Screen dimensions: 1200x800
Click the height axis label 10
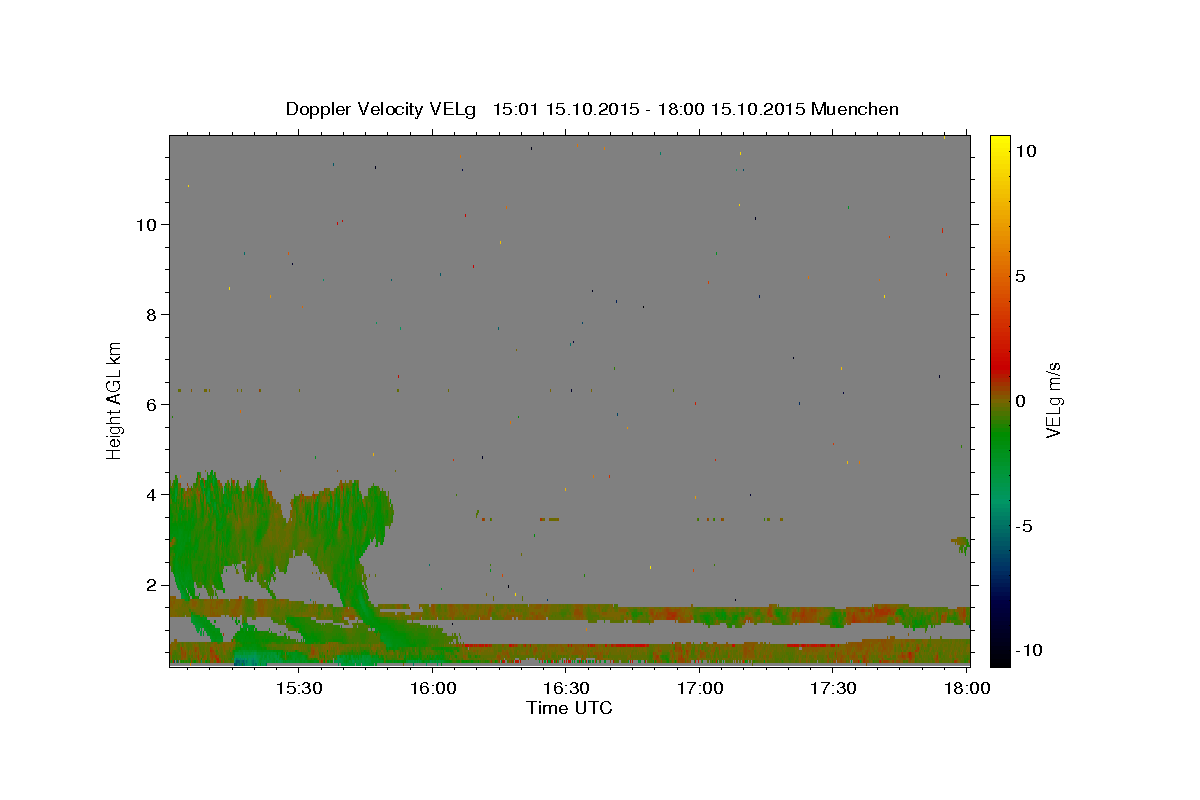148,225
